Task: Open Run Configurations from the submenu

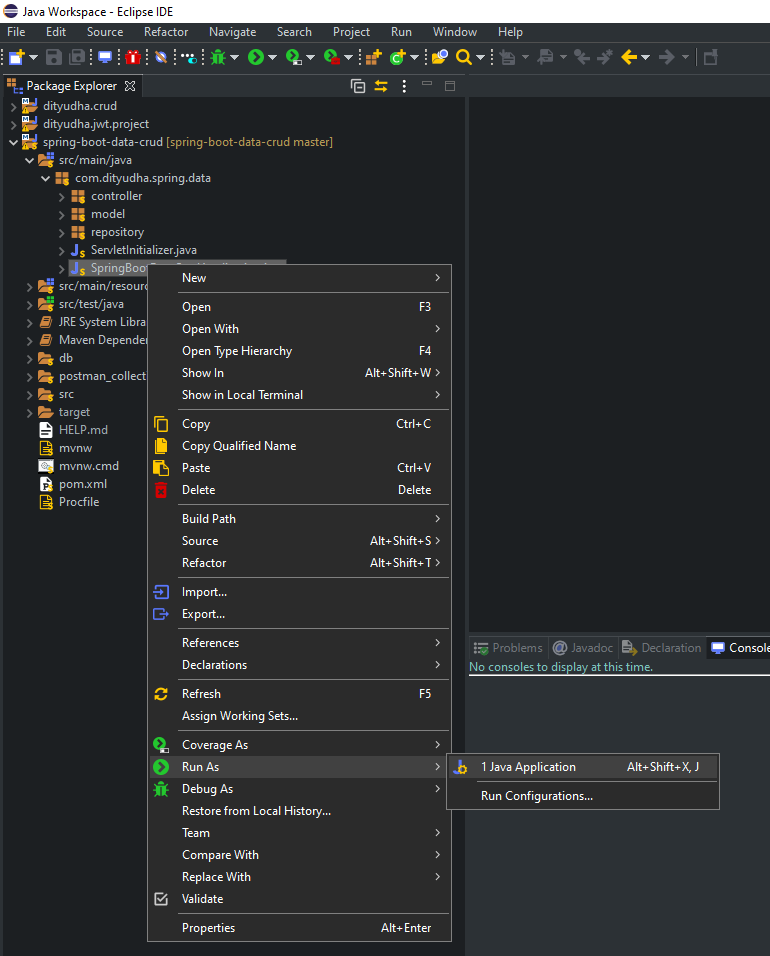Action: pyautogui.click(x=538, y=795)
